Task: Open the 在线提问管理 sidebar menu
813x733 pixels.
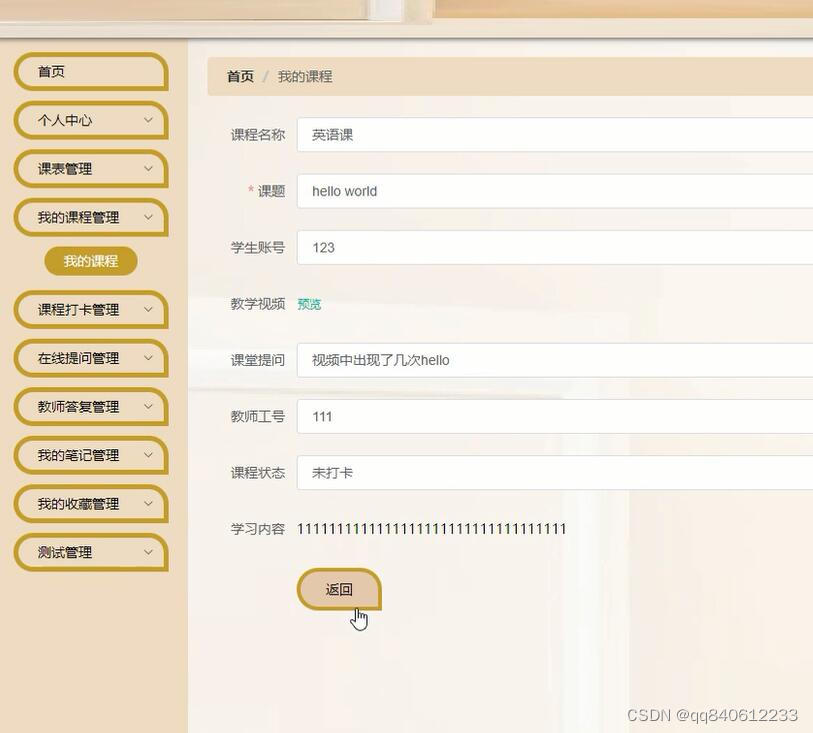Action: 91,358
